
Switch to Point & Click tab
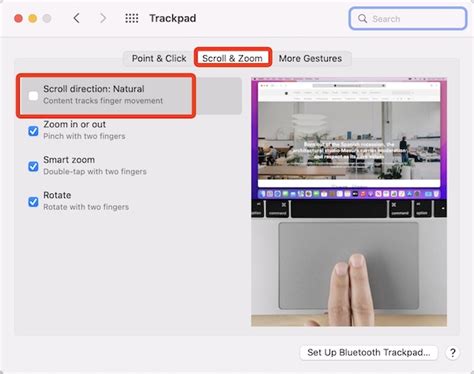tap(159, 58)
